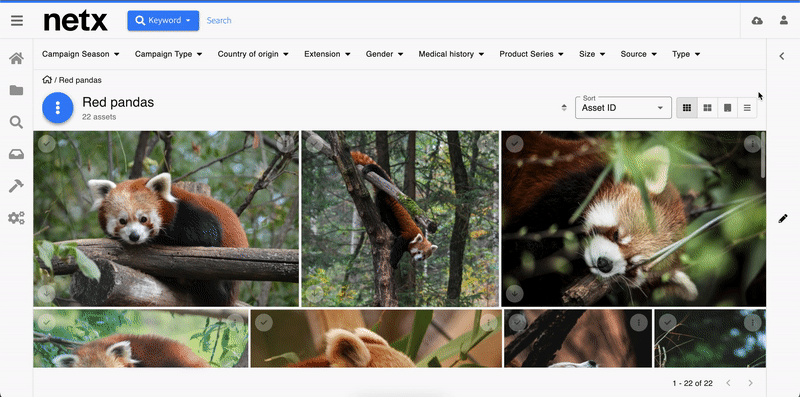The image size is (800, 397).
Task: Select the second-row last image checkbox
Action: tap(667, 322)
